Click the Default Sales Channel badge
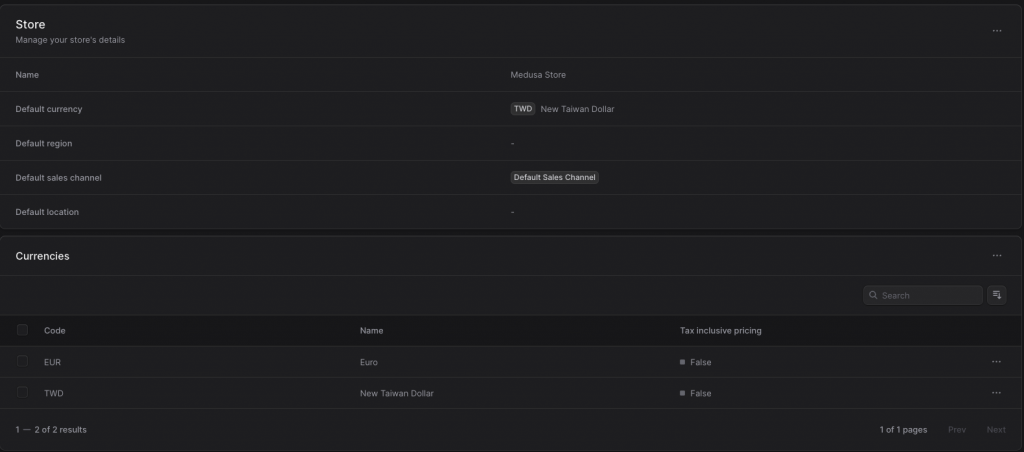Viewport: 1024px width, 452px height. [554, 178]
